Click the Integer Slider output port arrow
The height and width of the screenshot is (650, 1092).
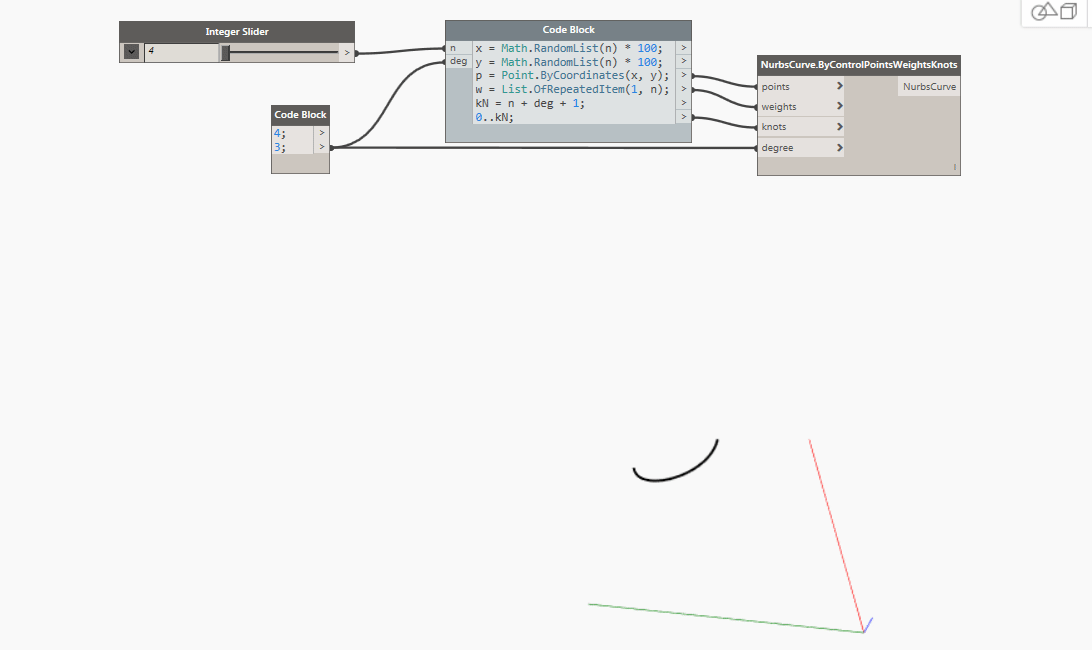pyautogui.click(x=346, y=51)
